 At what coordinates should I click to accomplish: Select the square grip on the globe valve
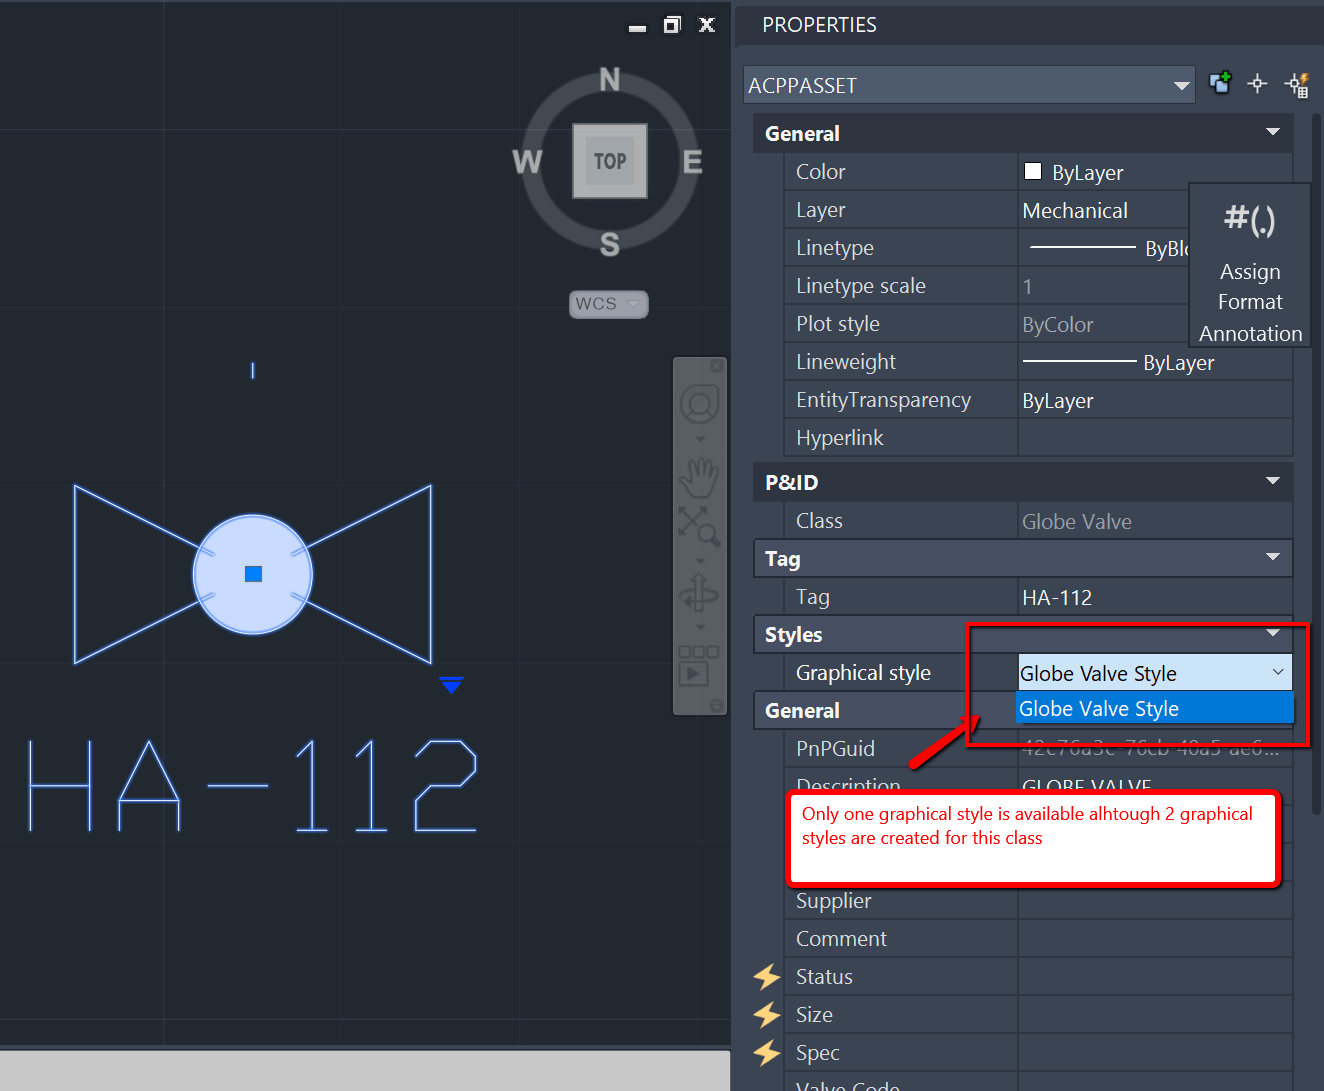[253, 574]
